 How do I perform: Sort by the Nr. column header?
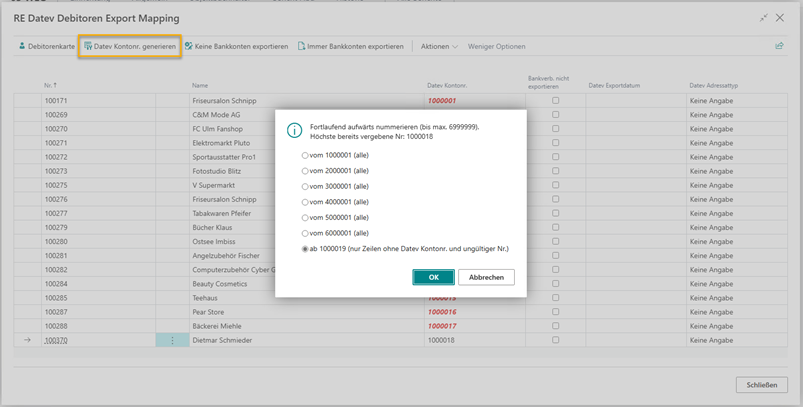[x=49, y=86]
